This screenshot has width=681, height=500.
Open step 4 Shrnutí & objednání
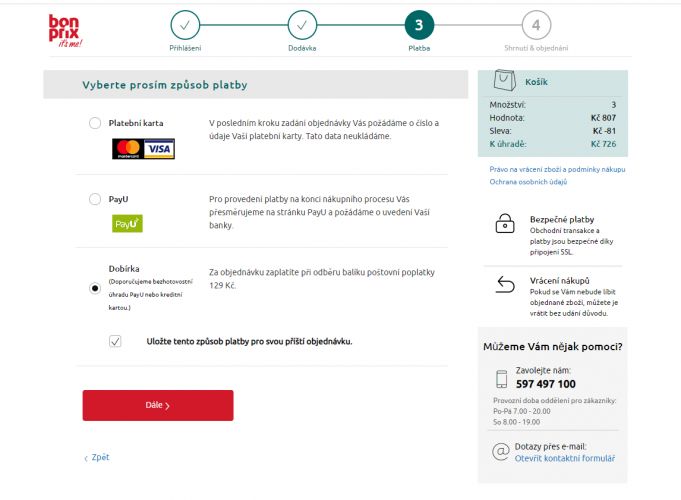(536, 25)
